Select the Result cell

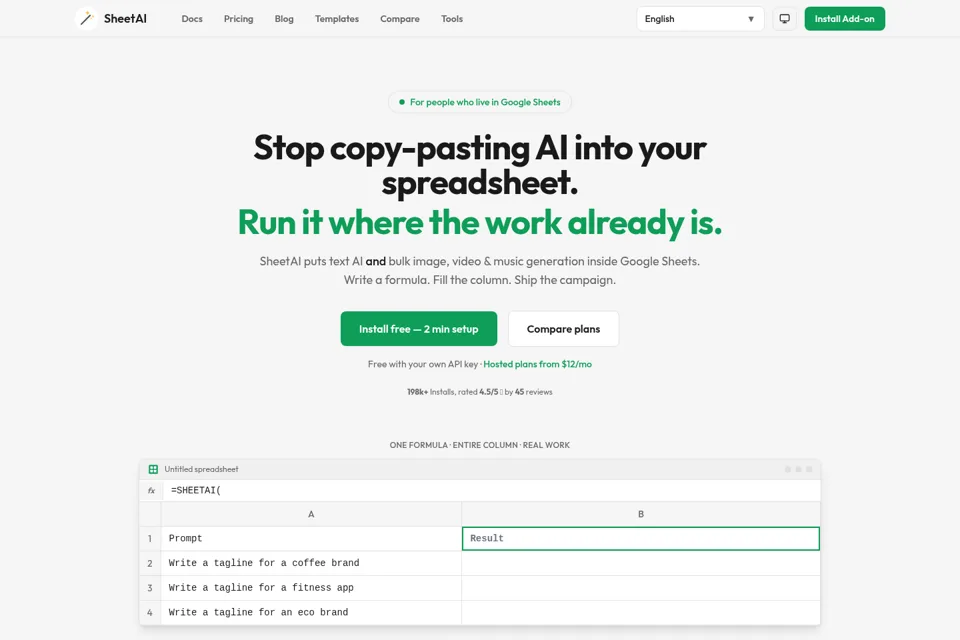coord(640,539)
